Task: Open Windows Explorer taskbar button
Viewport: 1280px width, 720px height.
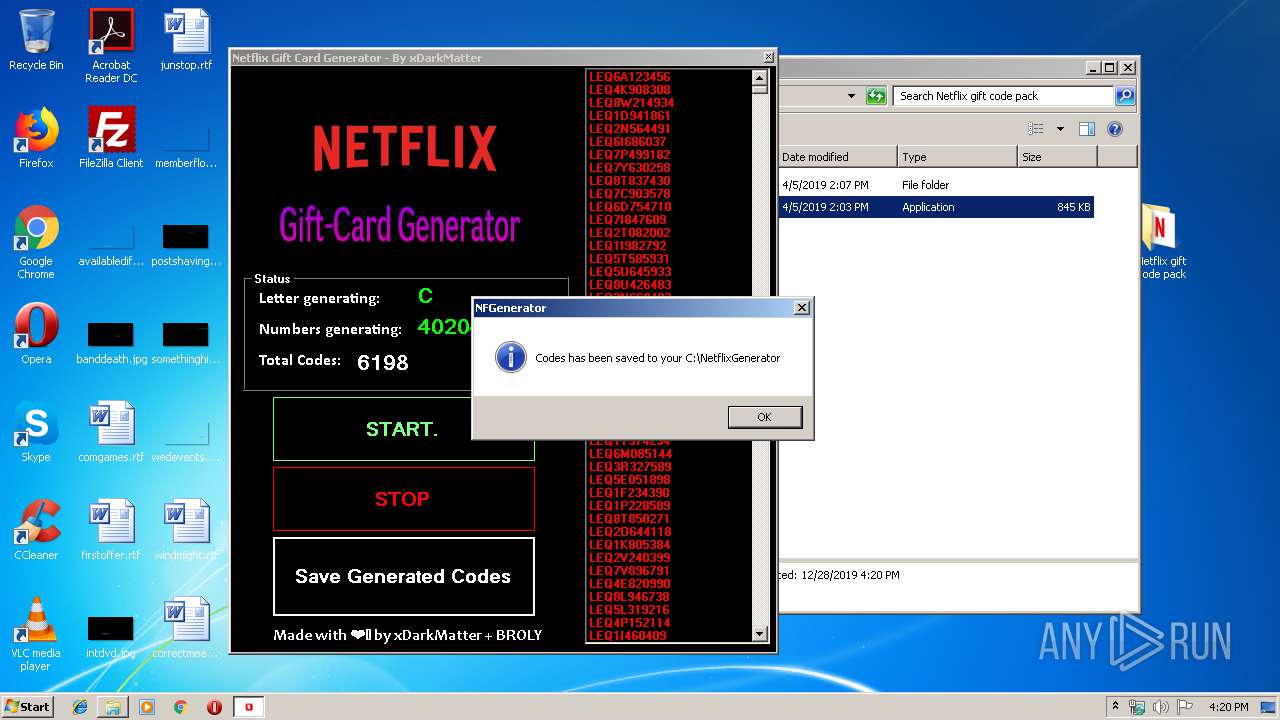Action: tap(113, 707)
